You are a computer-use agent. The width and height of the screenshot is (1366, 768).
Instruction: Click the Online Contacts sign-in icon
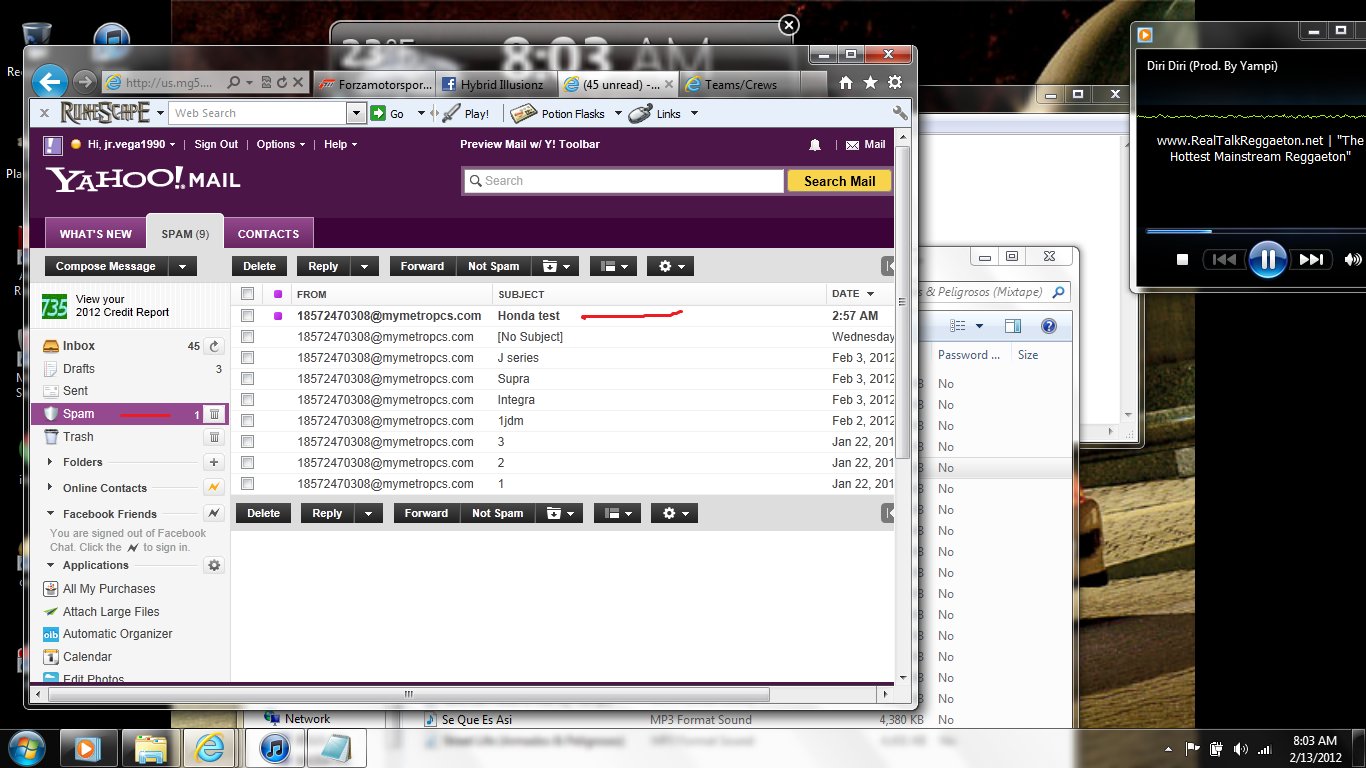(214, 488)
